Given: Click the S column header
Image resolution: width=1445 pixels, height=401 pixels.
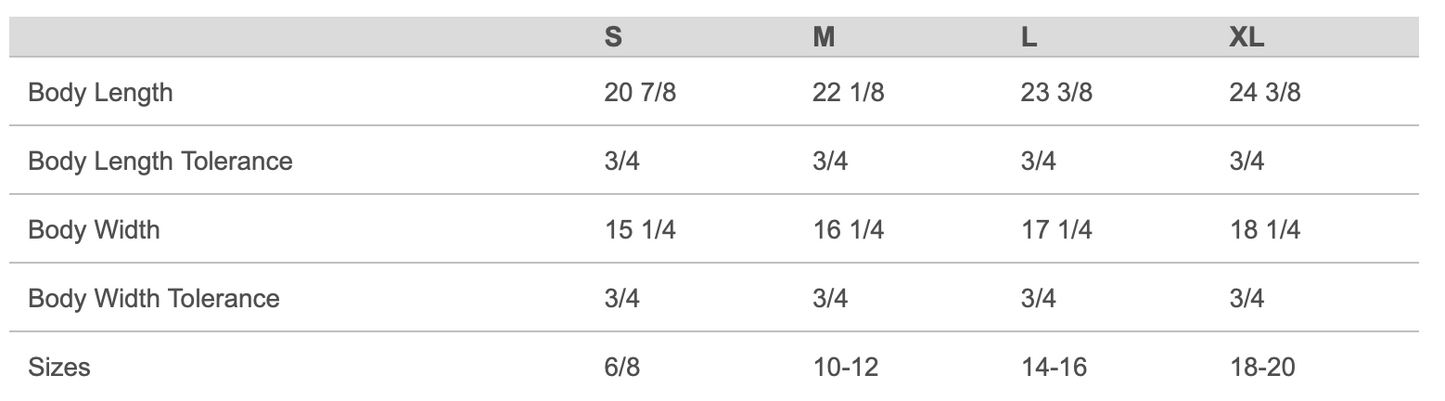Looking at the screenshot, I should [x=613, y=38].
